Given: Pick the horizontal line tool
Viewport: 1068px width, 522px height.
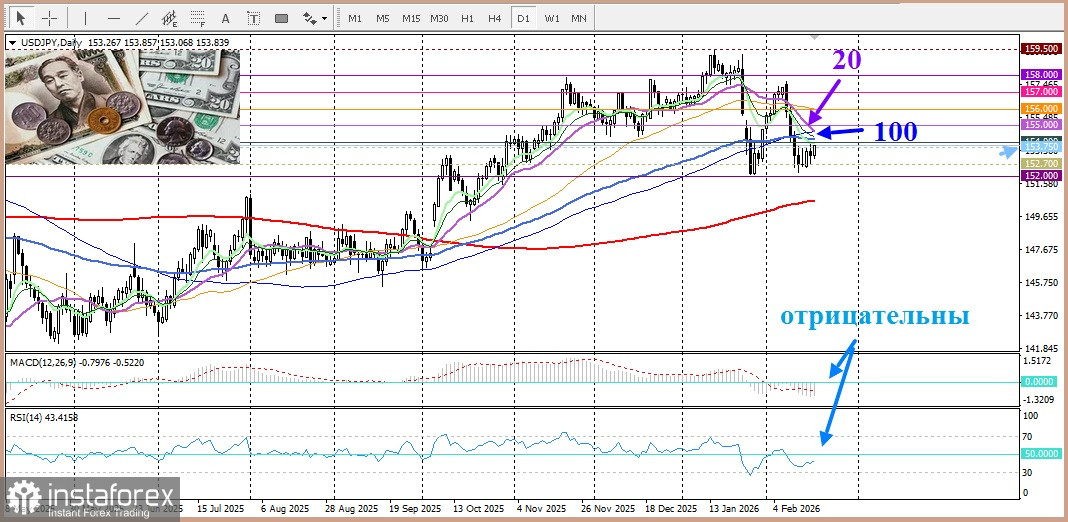Looking at the screenshot, I should (x=113, y=18).
